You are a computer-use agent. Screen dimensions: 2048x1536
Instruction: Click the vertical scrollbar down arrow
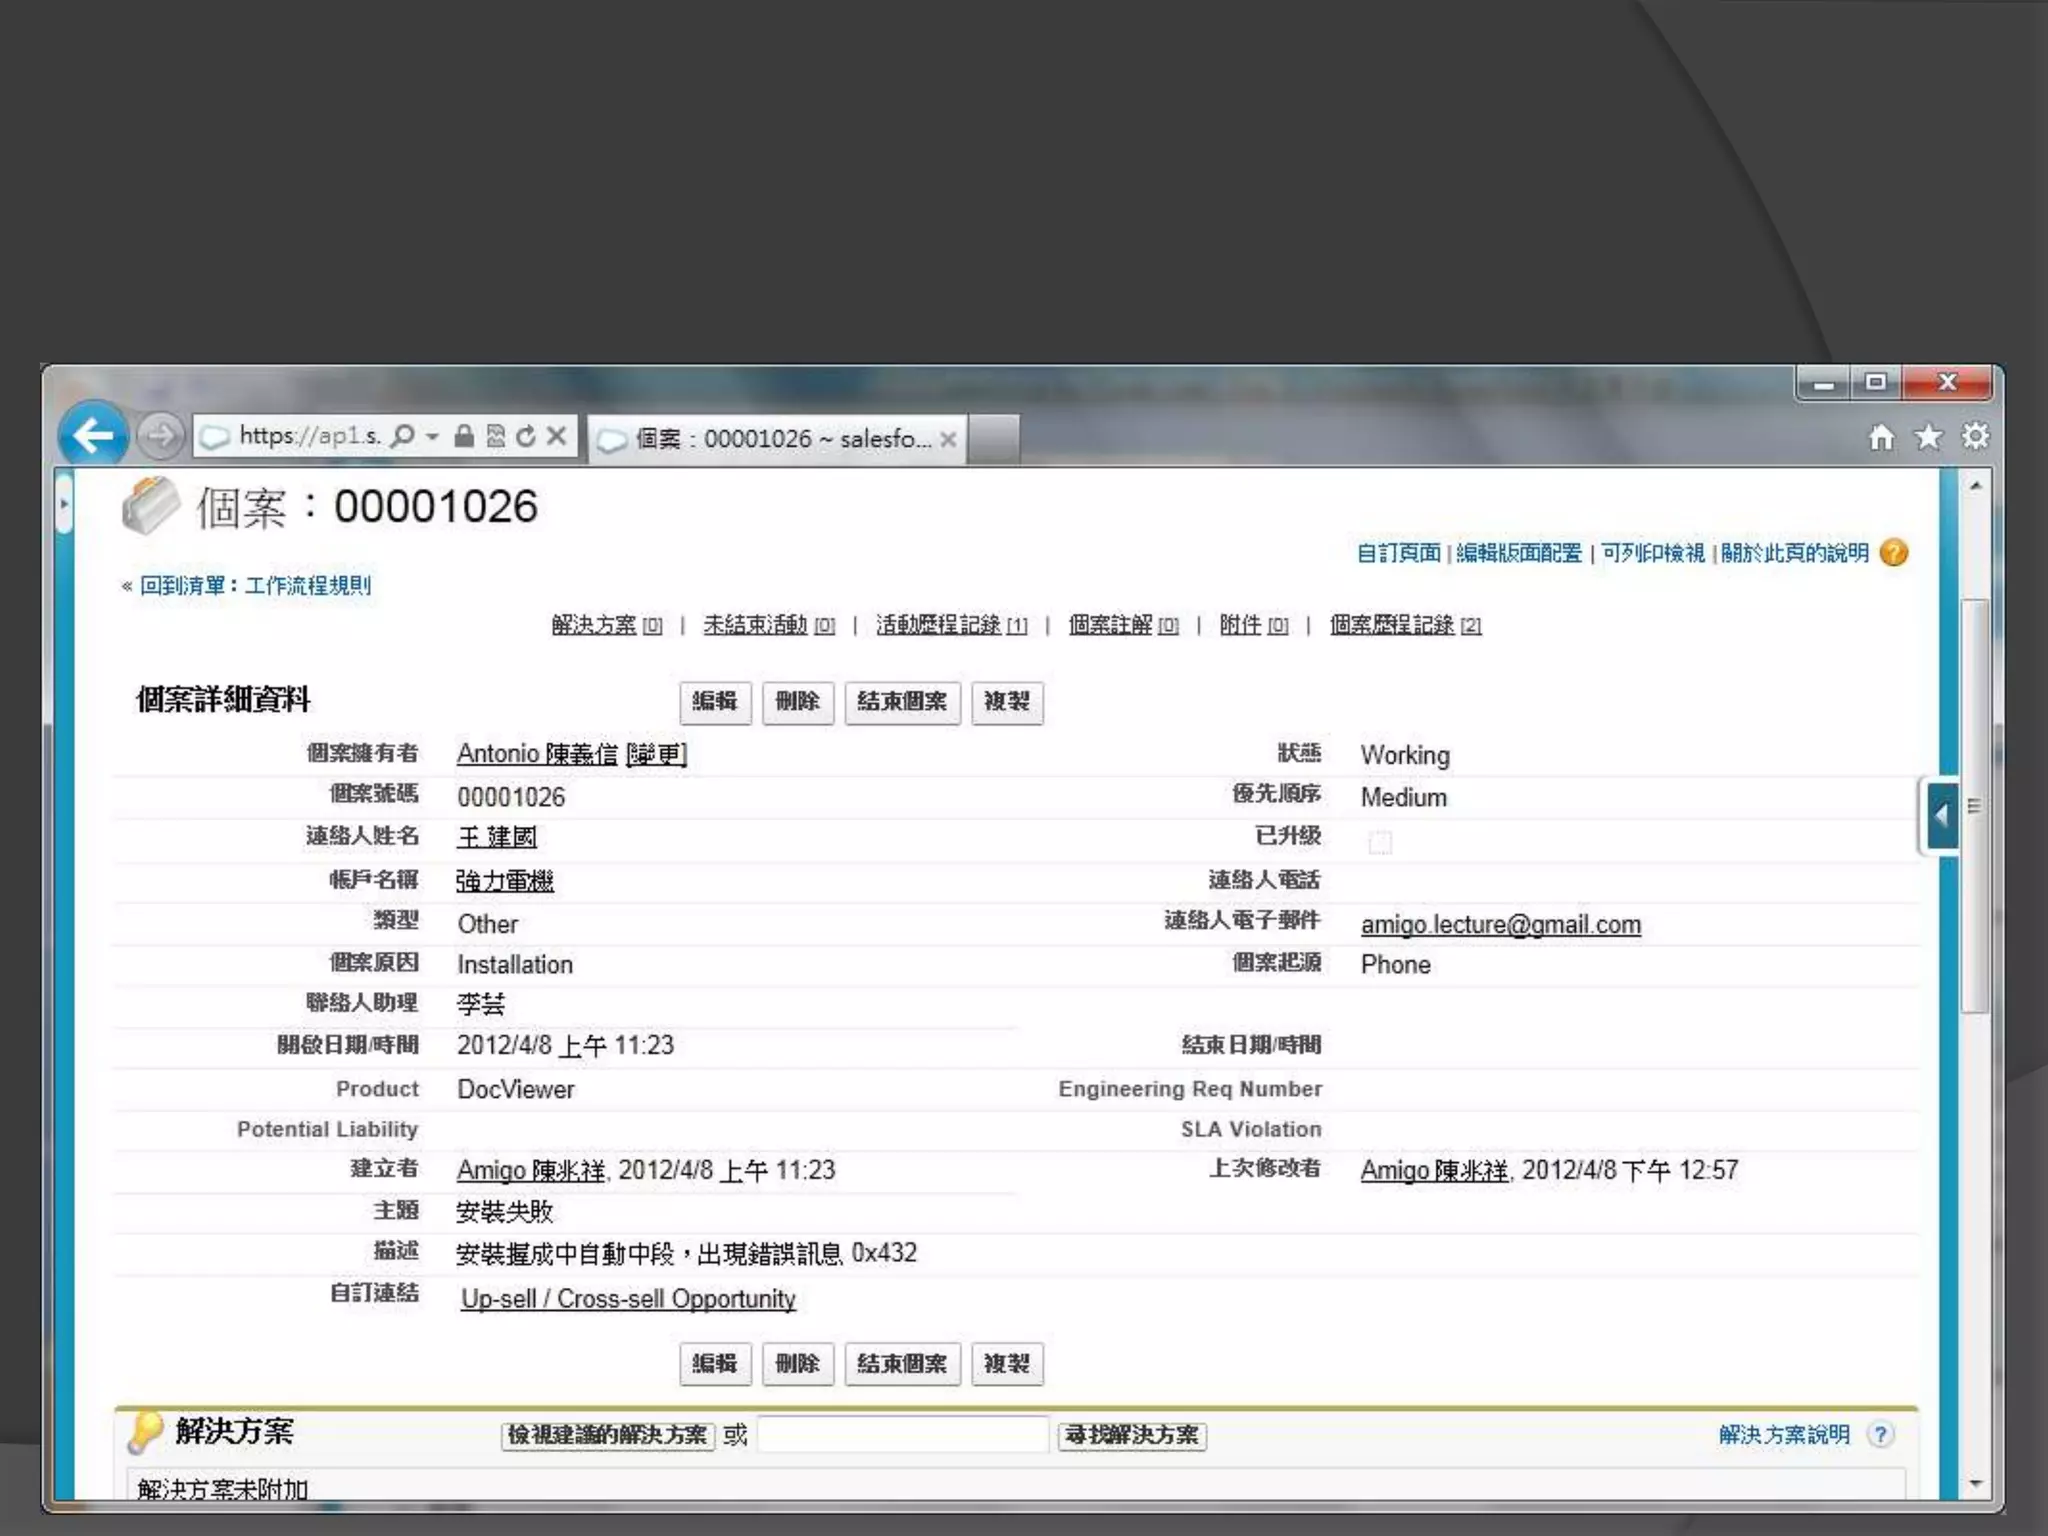(x=1975, y=1483)
